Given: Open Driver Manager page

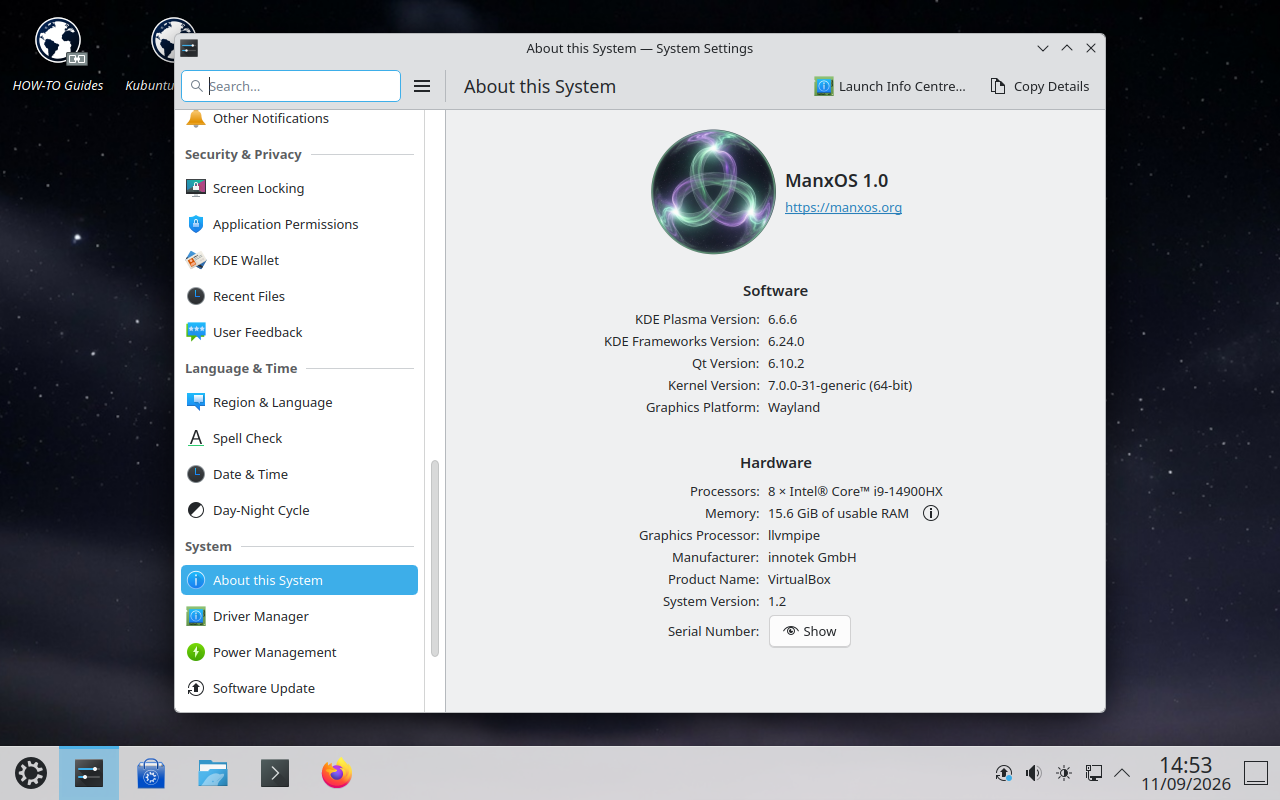Looking at the screenshot, I should point(299,616).
